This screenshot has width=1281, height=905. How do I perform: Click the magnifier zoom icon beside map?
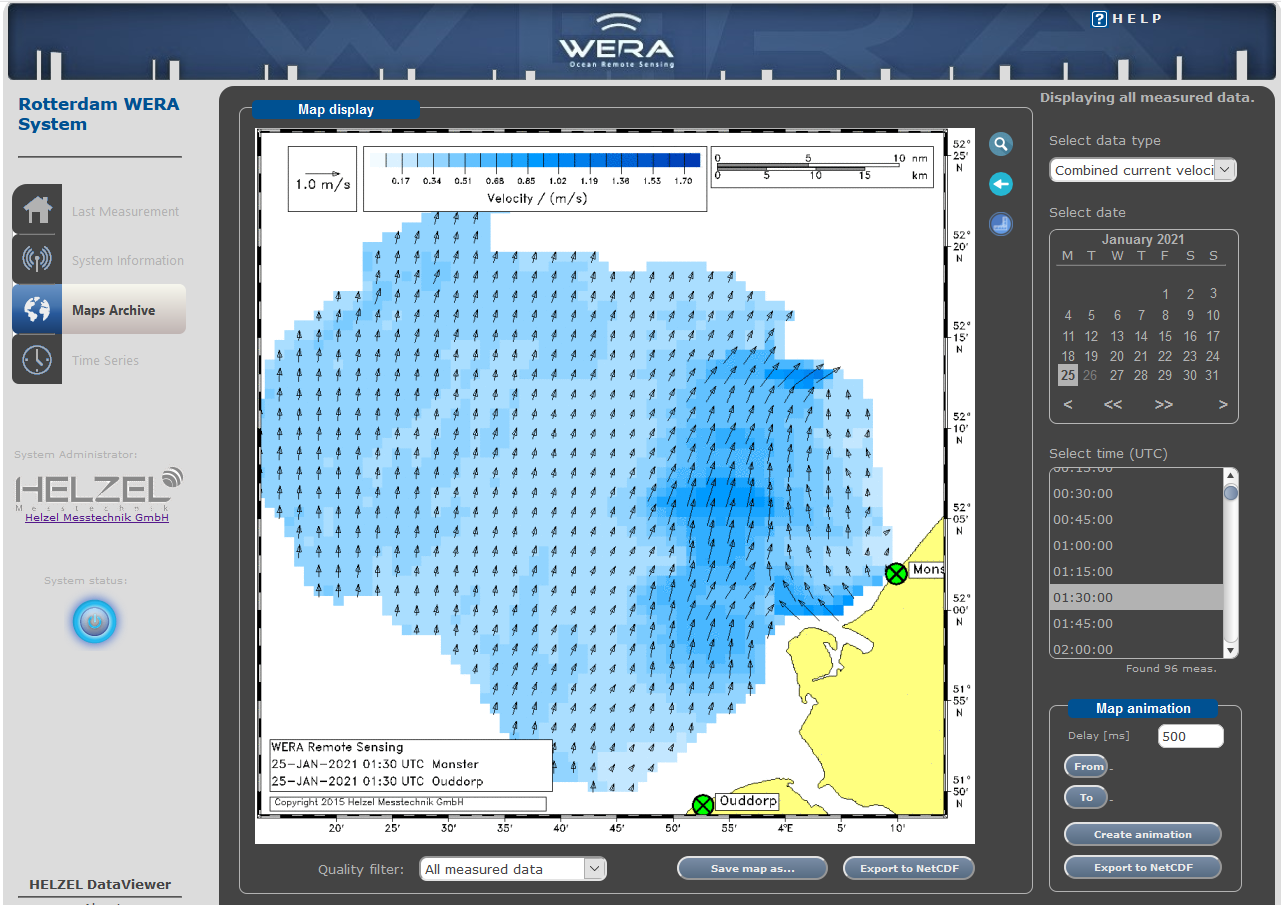1001,144
